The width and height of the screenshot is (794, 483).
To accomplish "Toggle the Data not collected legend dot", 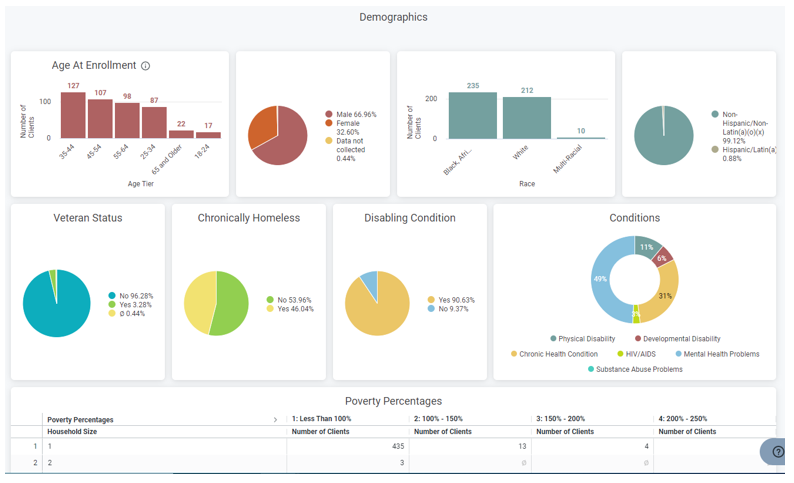I will click(329, 141).
